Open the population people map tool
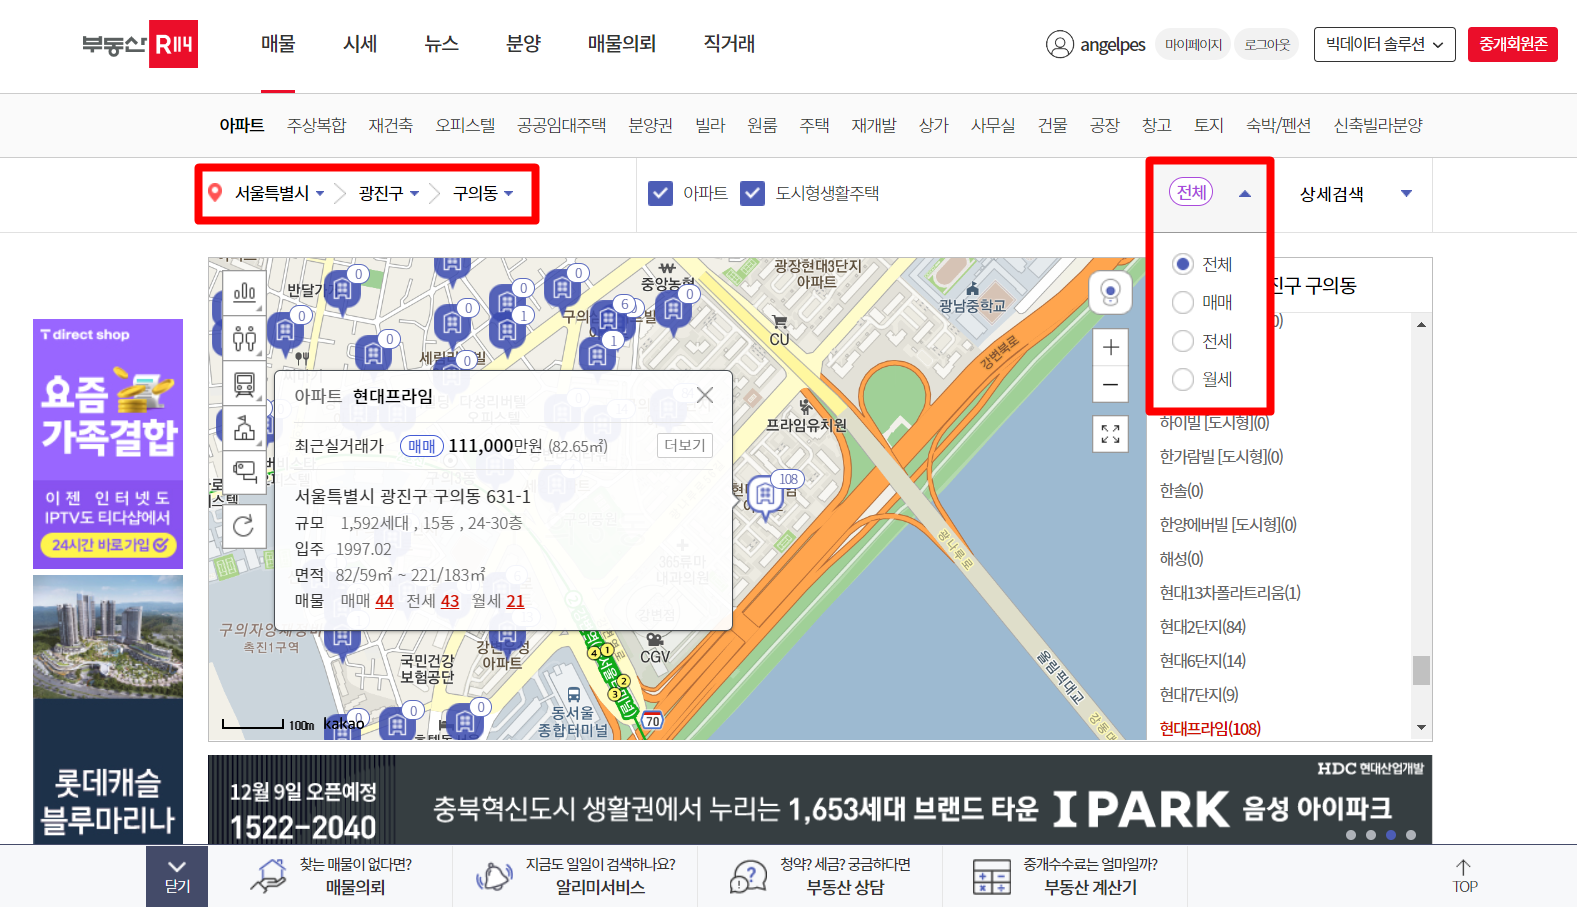Viewport: 1577px width, 907px height. [x=244, y=338]
